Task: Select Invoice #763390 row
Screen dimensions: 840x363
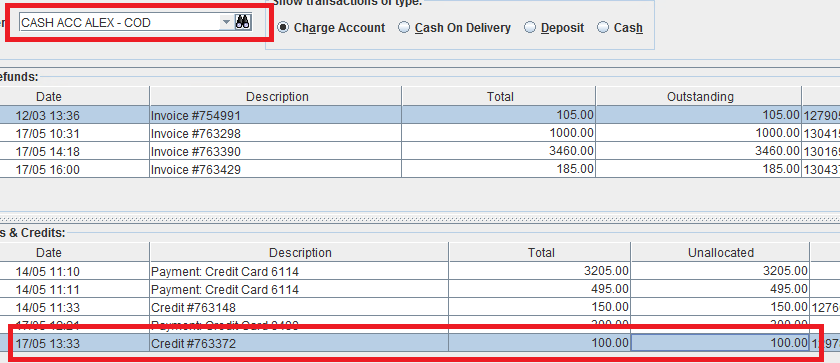Action: pyautogui.click(x=420, y=151)
